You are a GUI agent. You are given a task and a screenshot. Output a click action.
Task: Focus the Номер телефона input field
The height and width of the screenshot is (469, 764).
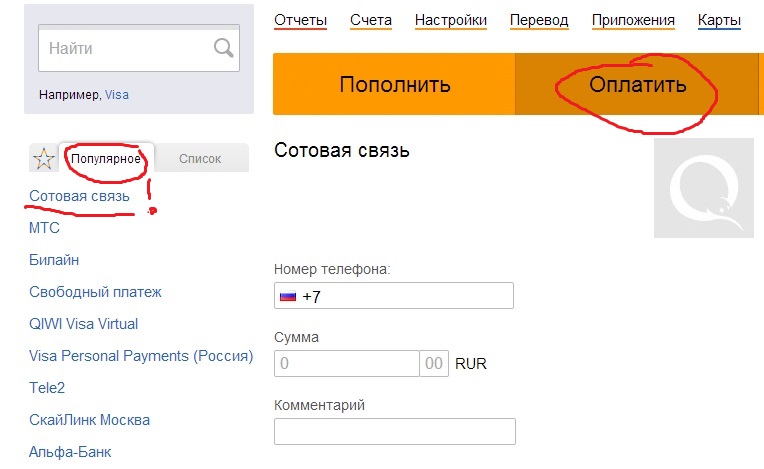click(x=405, y=297)
